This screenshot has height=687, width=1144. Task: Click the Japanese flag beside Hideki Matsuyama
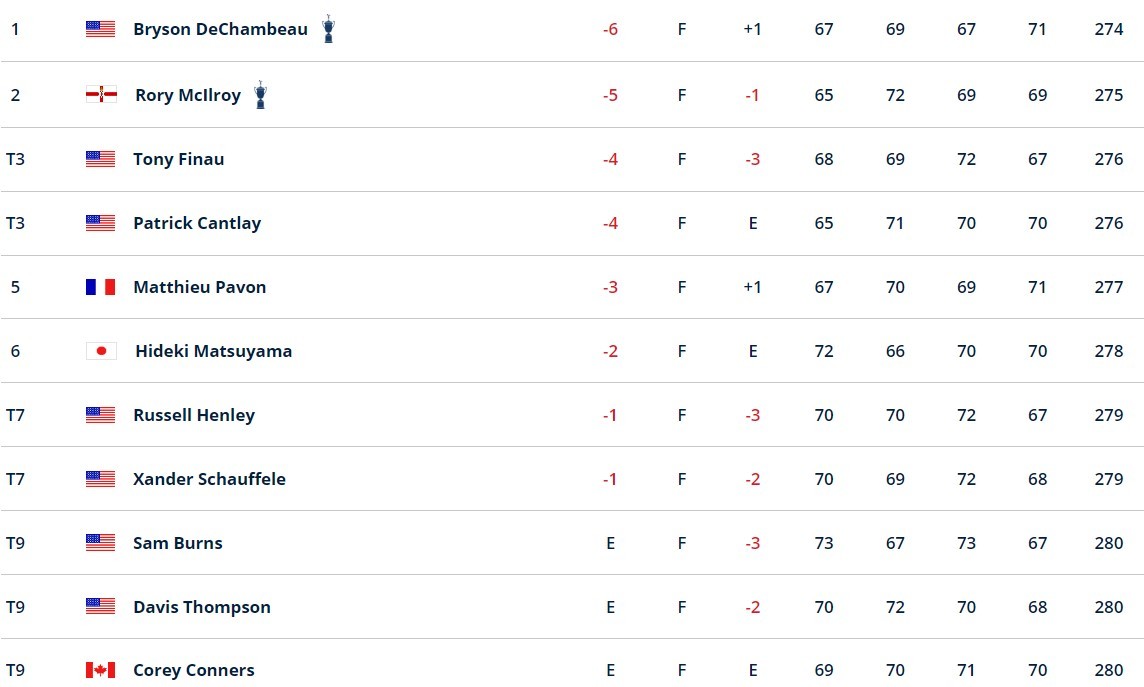tap(101, 351)
